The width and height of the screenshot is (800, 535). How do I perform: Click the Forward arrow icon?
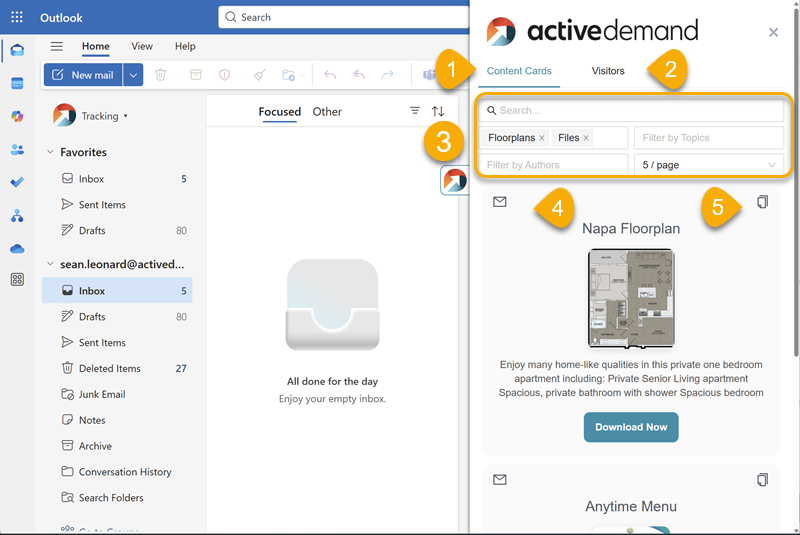tap(388, 75)
